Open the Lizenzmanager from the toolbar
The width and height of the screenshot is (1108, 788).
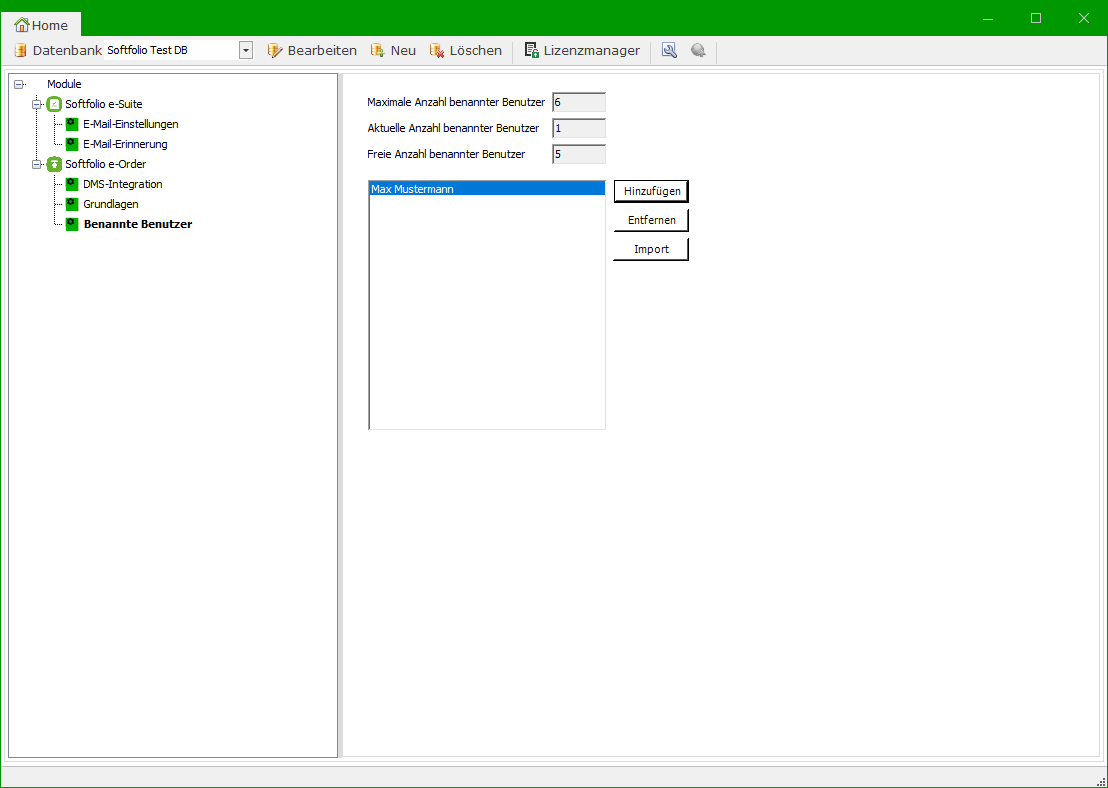(x=582, y=50)
